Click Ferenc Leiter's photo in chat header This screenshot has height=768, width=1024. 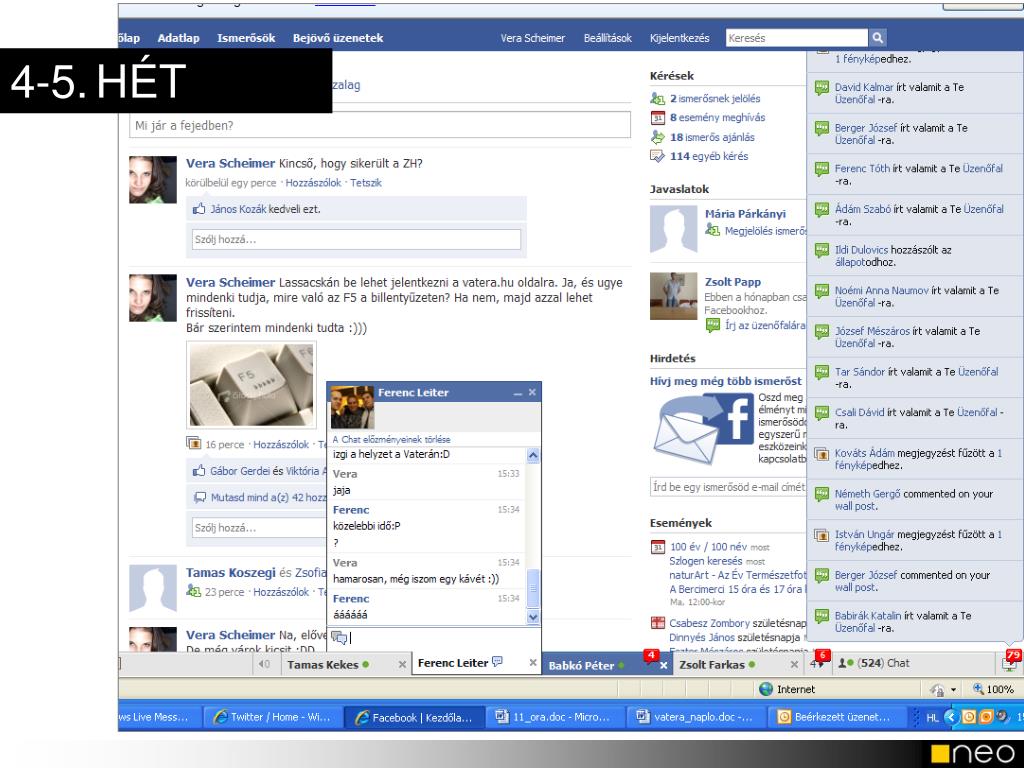(x=352, y=407)
